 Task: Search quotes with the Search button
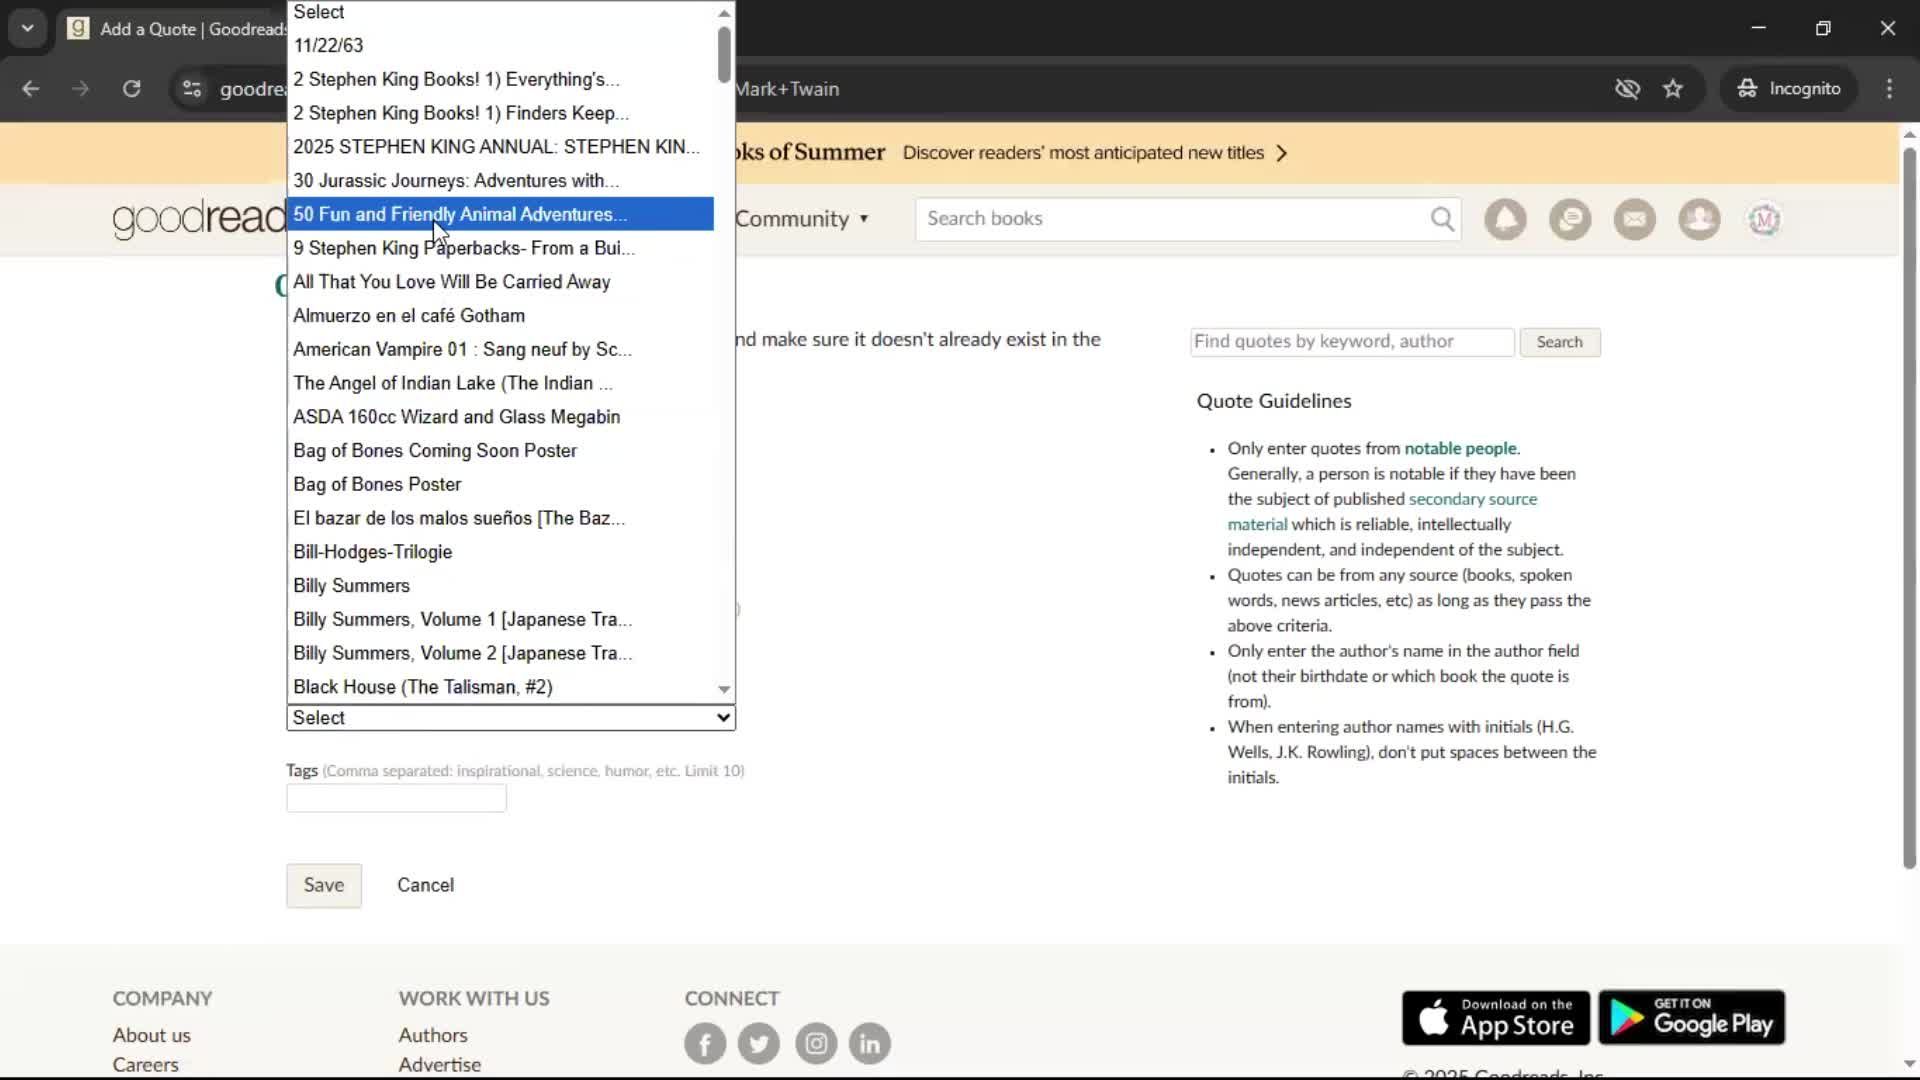pos(1560,342)
